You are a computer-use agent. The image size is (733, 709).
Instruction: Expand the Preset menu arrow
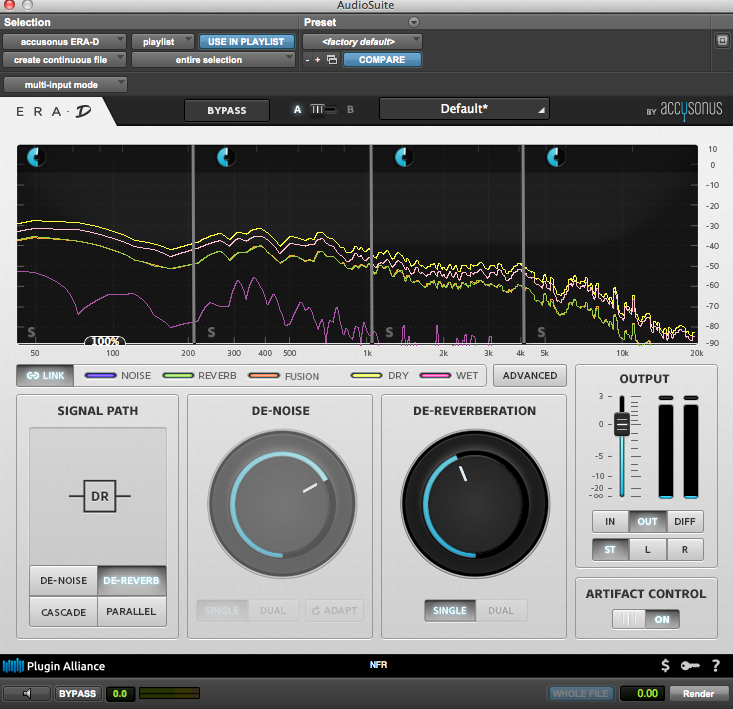pos(414,22)
